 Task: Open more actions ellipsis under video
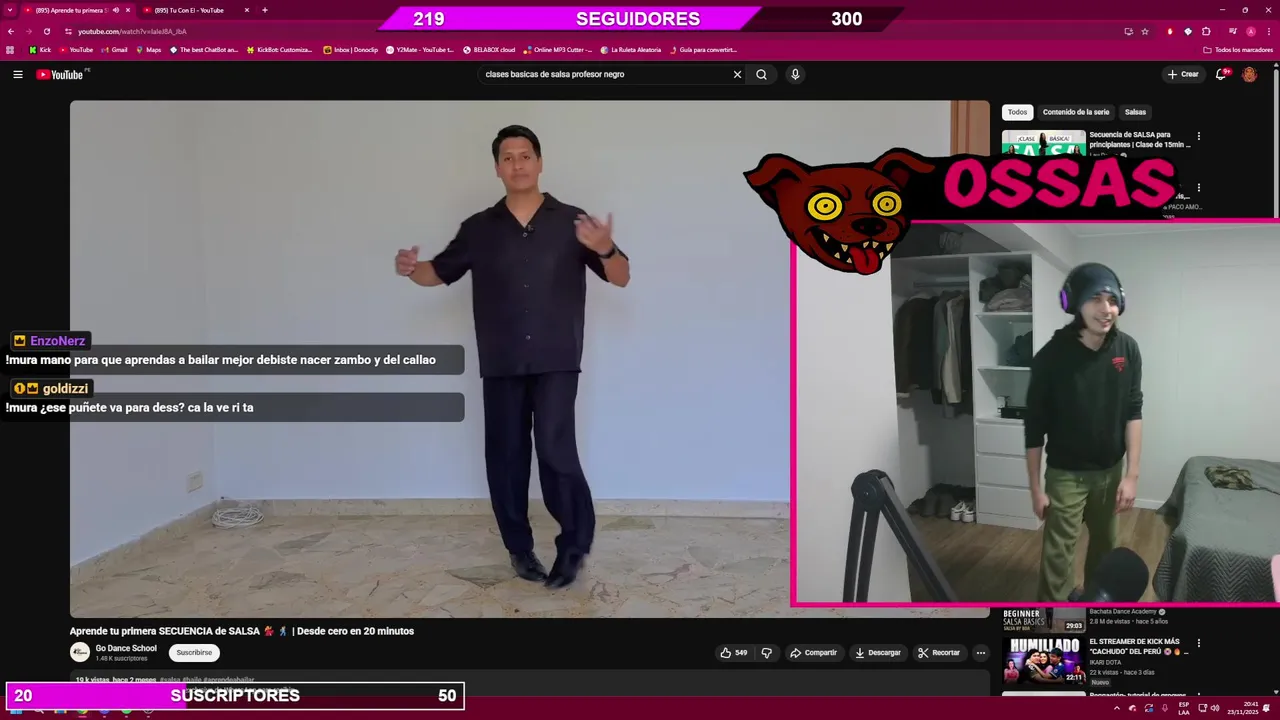pyautogui.click(x=981, y=653)
